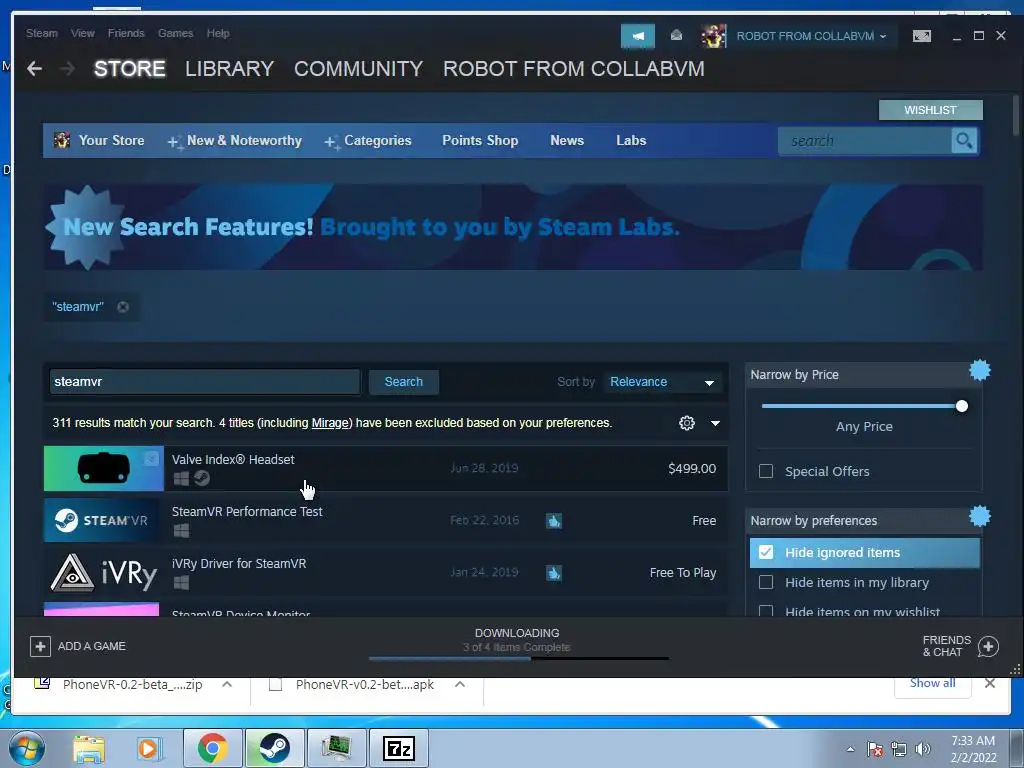Open the announcements megaphone icon
Screen dimensions: 1024x768
point(637,36)
